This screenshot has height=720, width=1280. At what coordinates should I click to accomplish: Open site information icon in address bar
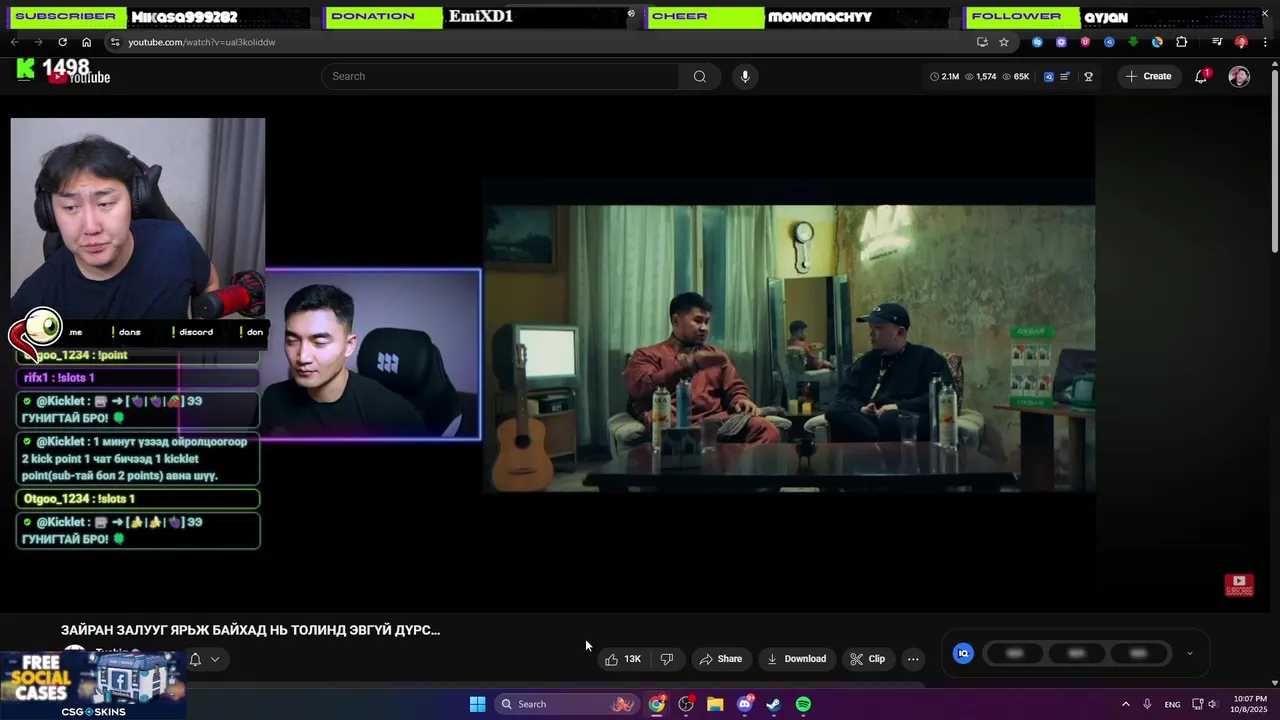pyautogui.click(x=115, y=42)
